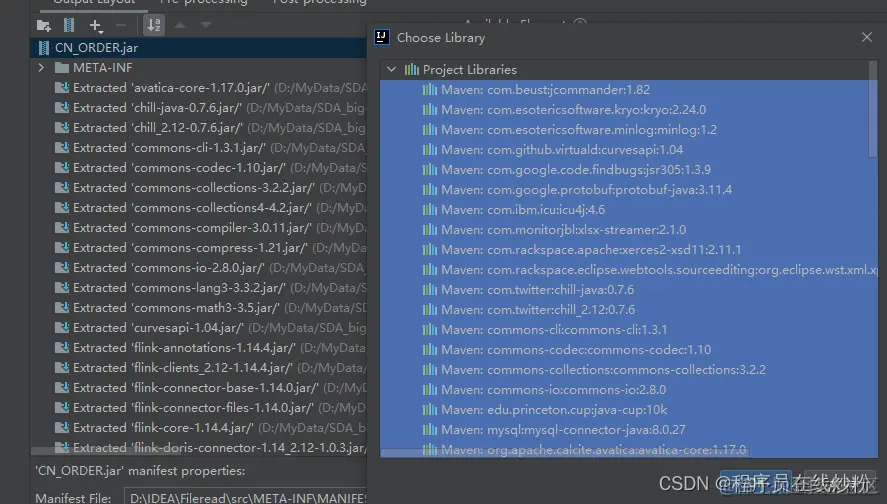
Task: Select Extracted 'flink-connector-base-1.14.0.jar/' entry
Action: pos(210,388)
